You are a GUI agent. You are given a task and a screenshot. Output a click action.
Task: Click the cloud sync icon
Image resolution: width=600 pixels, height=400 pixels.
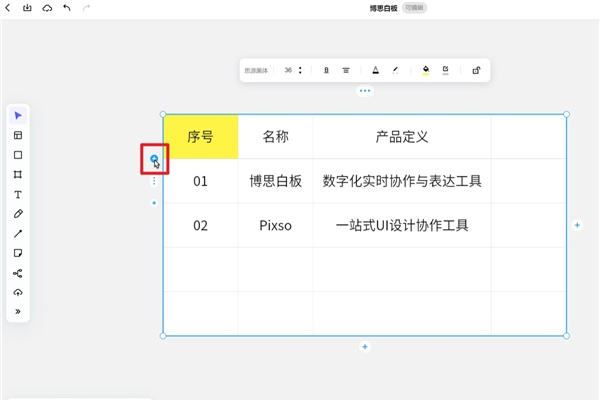point(47,8)
